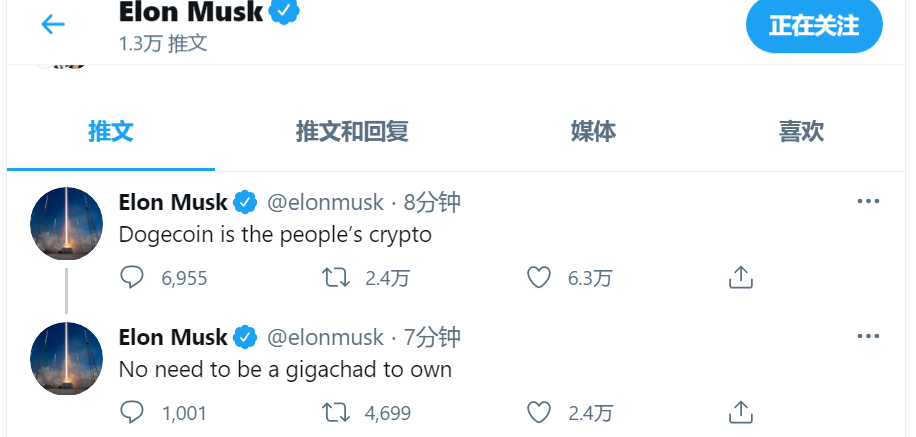This screenshot has width=916, height=437.
Task: Click the avatar on the gigachad tweet
Action: 67,358
